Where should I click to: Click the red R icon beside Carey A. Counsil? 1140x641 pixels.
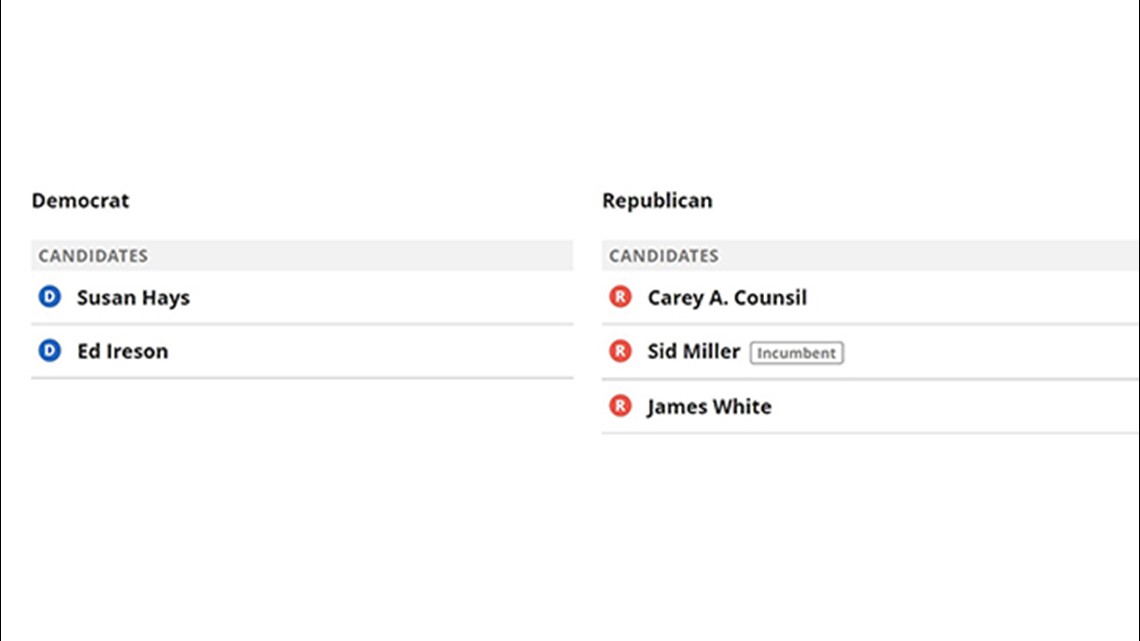(x=620, y=297)
